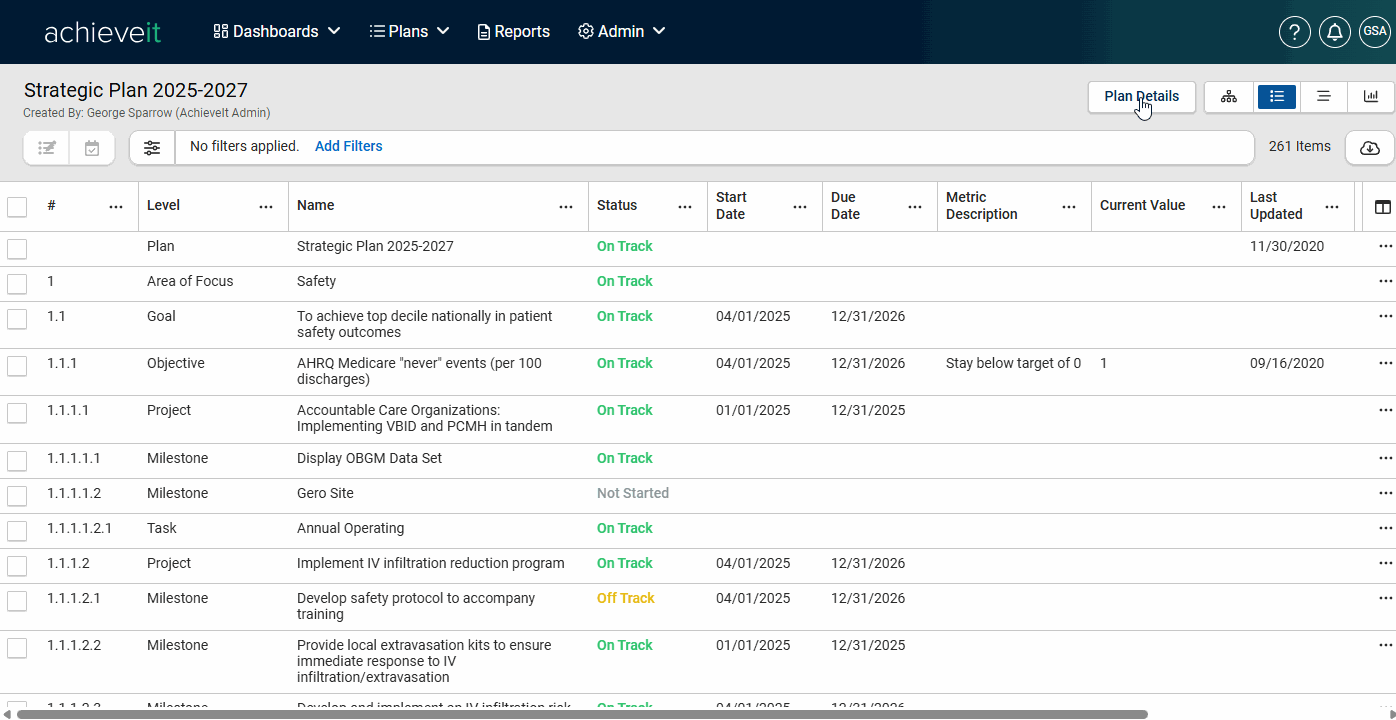Click the achieveit logo
1396x720 pixels.
pos(102,32)
